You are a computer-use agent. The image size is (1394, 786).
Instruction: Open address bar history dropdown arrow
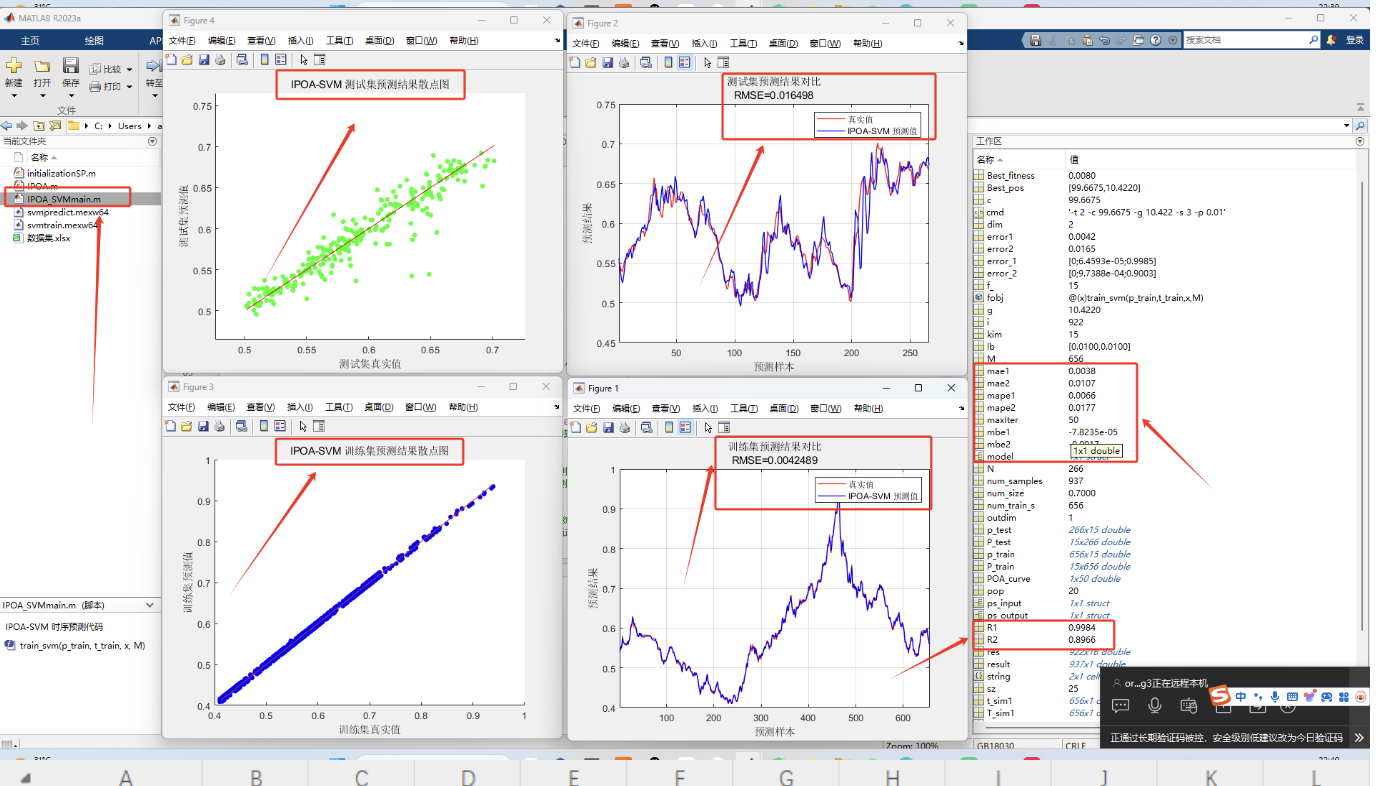coord(1345,126)
